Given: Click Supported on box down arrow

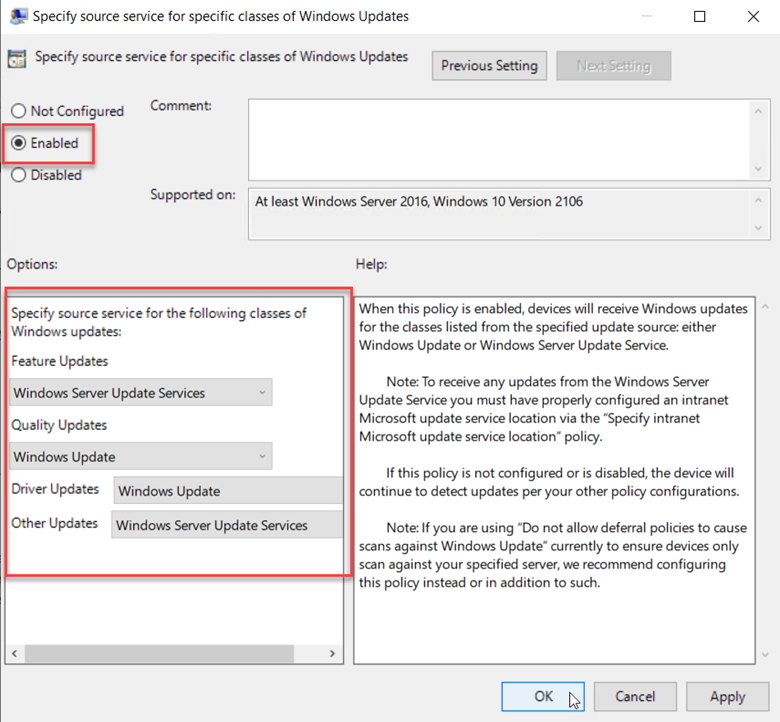Looking at the screenshot, I should (758, 228).
